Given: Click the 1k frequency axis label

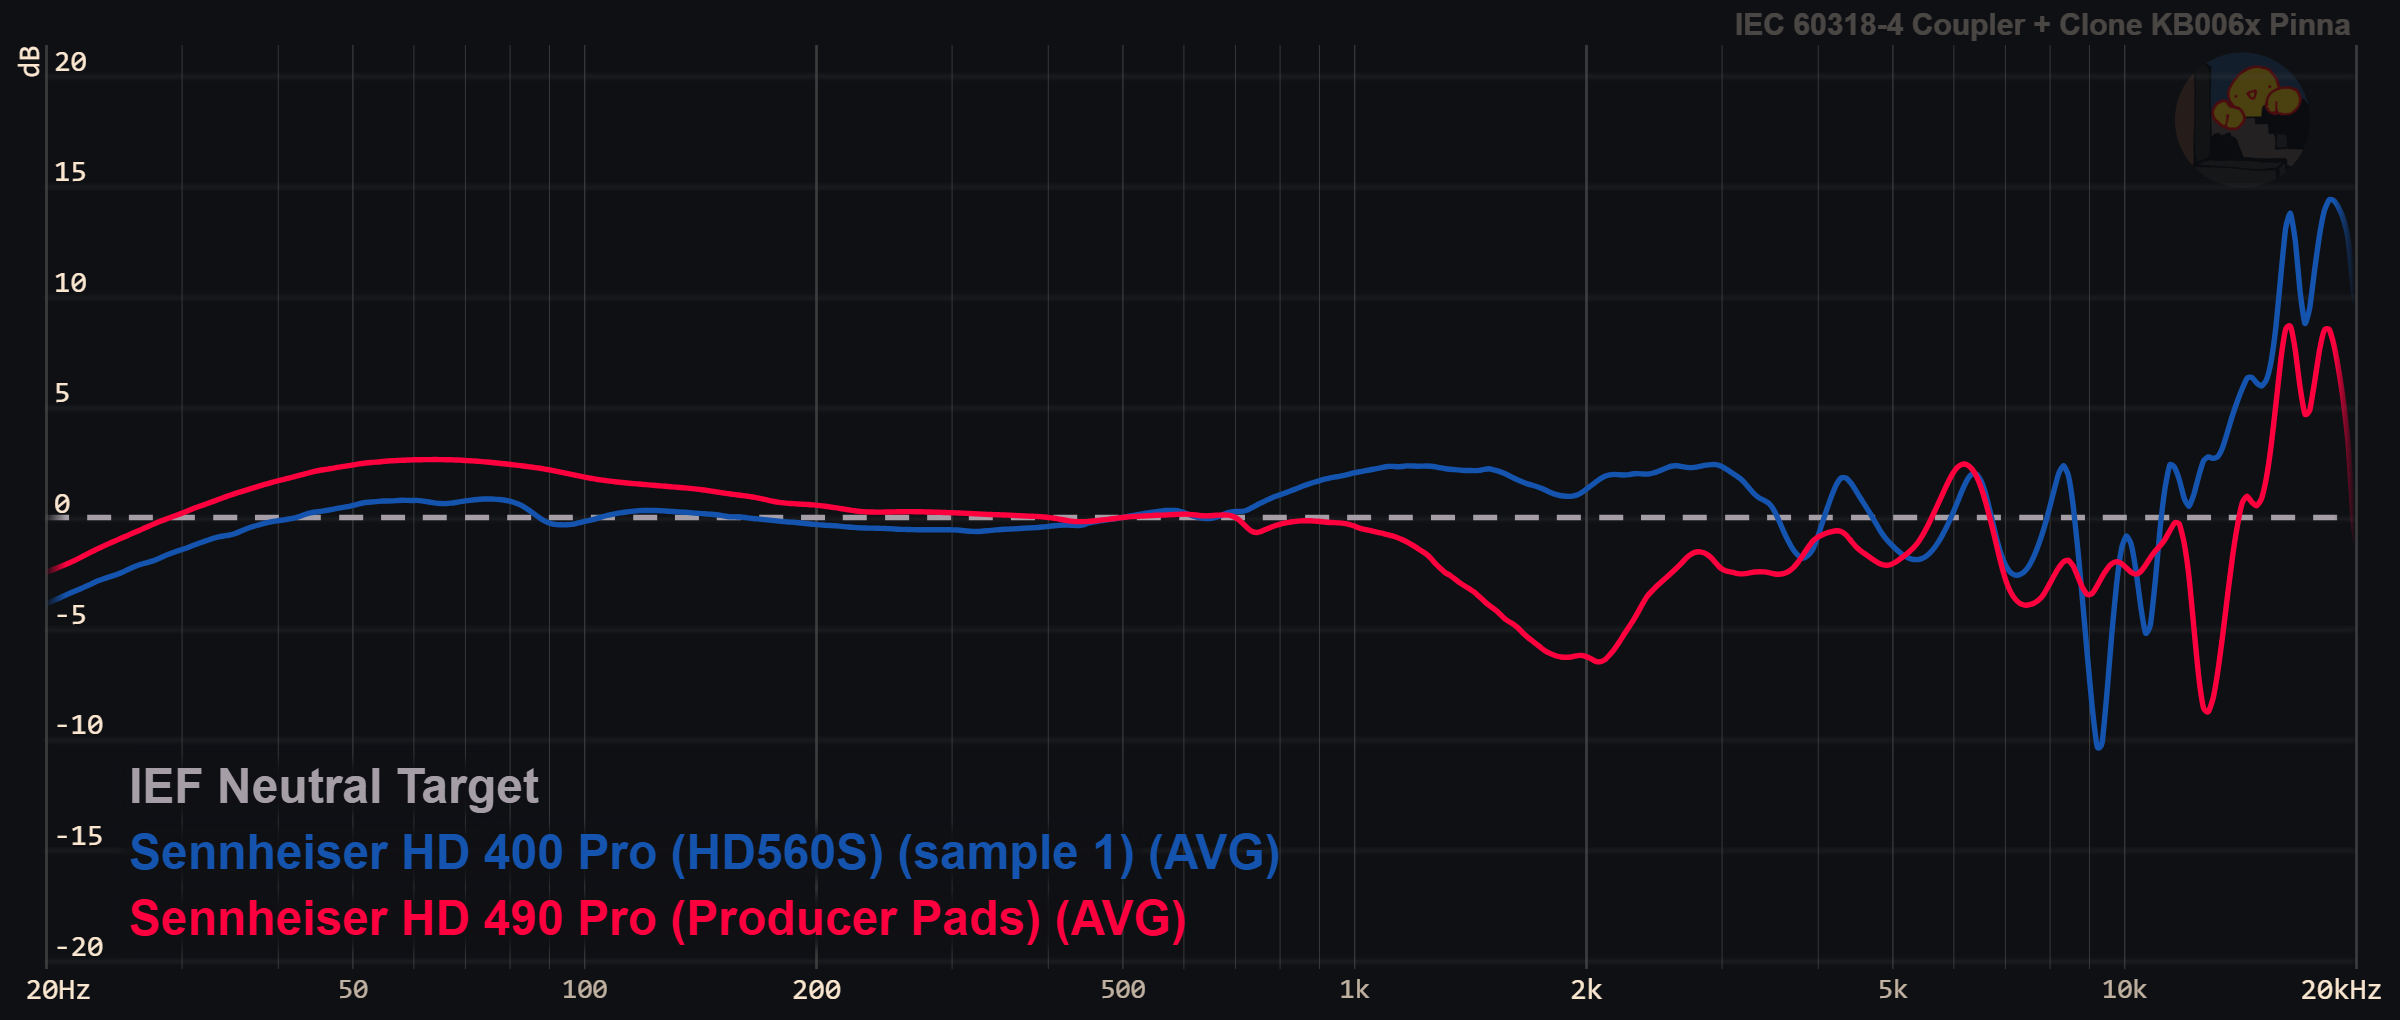Looking at the screenshot, I should [x=1355, y=990].
